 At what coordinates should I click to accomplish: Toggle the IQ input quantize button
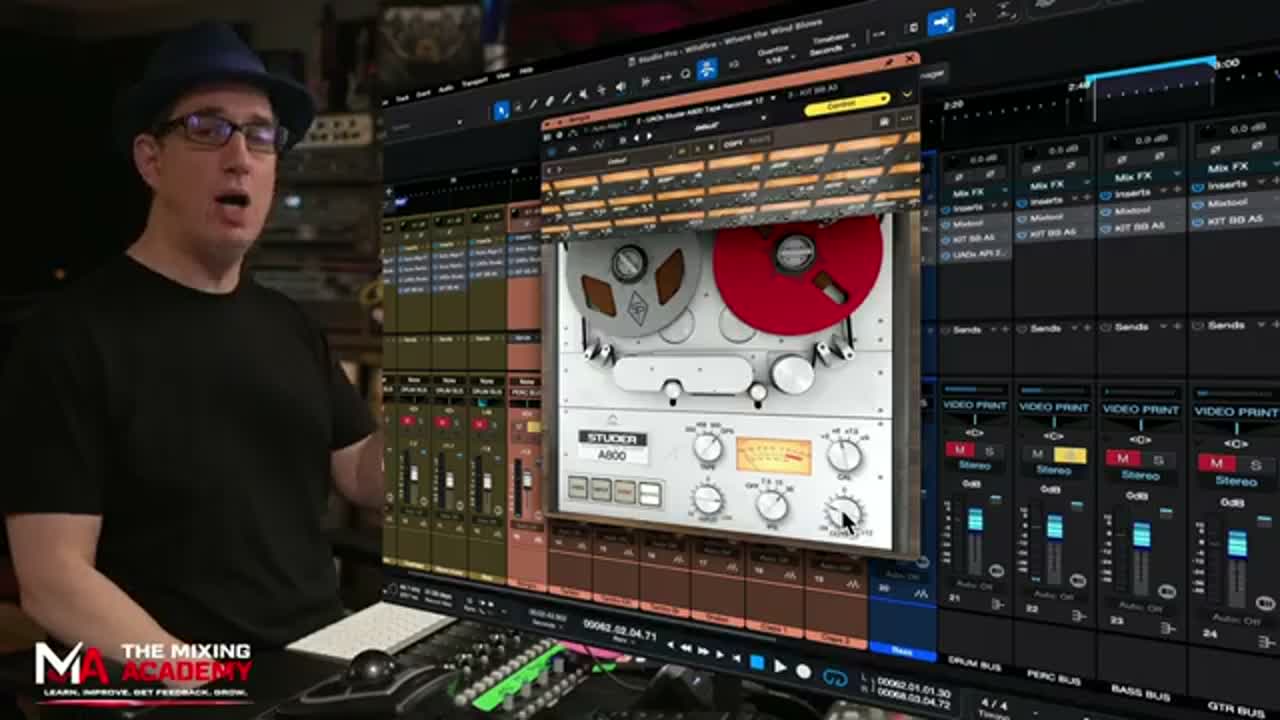(x=734, y=64)
